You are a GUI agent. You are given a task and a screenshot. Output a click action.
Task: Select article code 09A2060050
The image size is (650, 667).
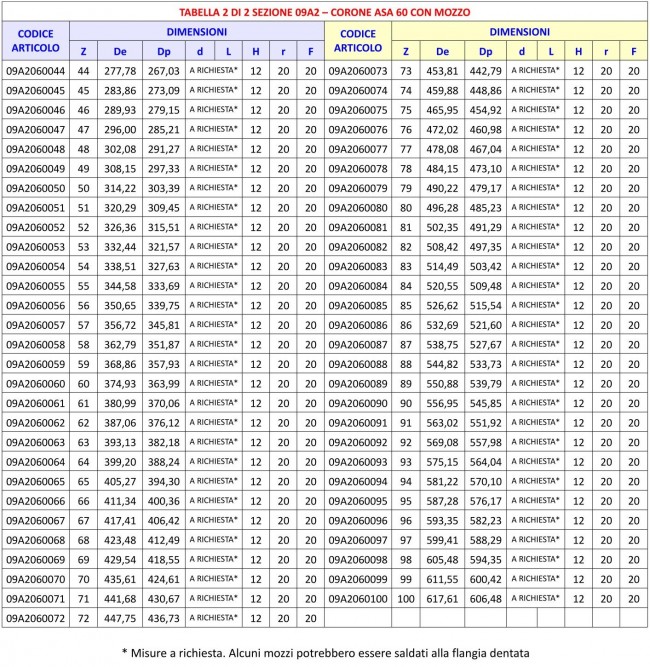(x=36, y=188)
